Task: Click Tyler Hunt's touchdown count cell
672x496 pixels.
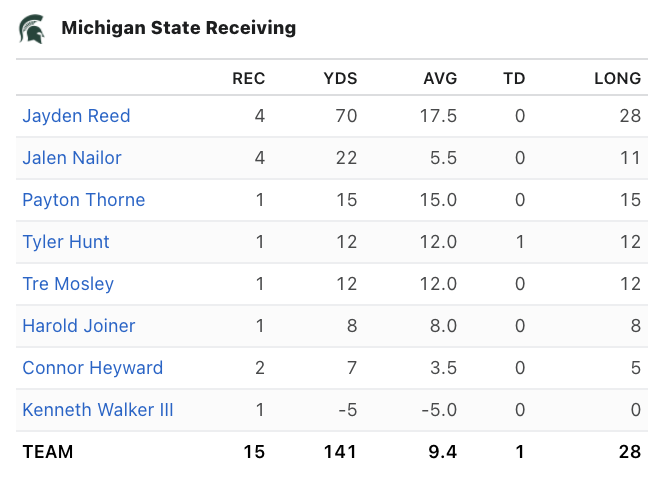Action: click(520, 242)
